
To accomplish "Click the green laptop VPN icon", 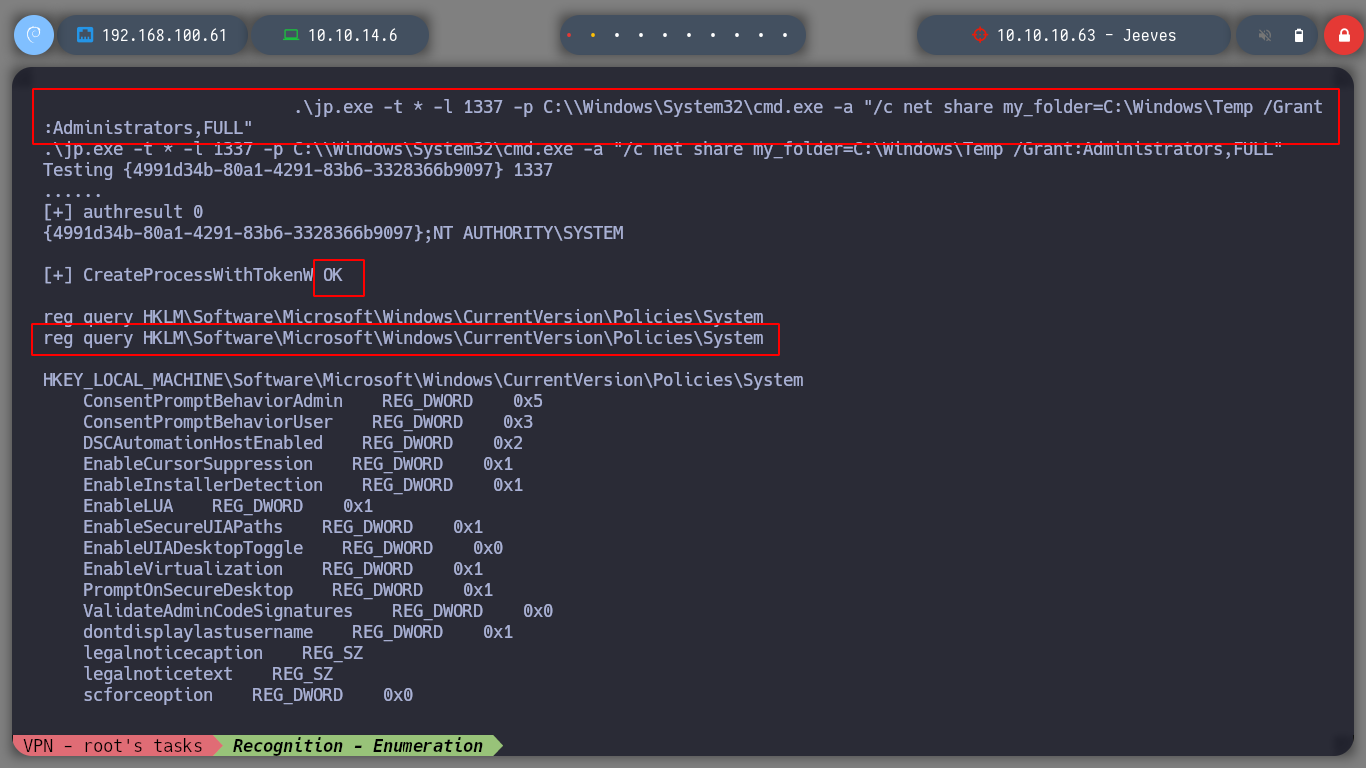I will click(291, 35).
